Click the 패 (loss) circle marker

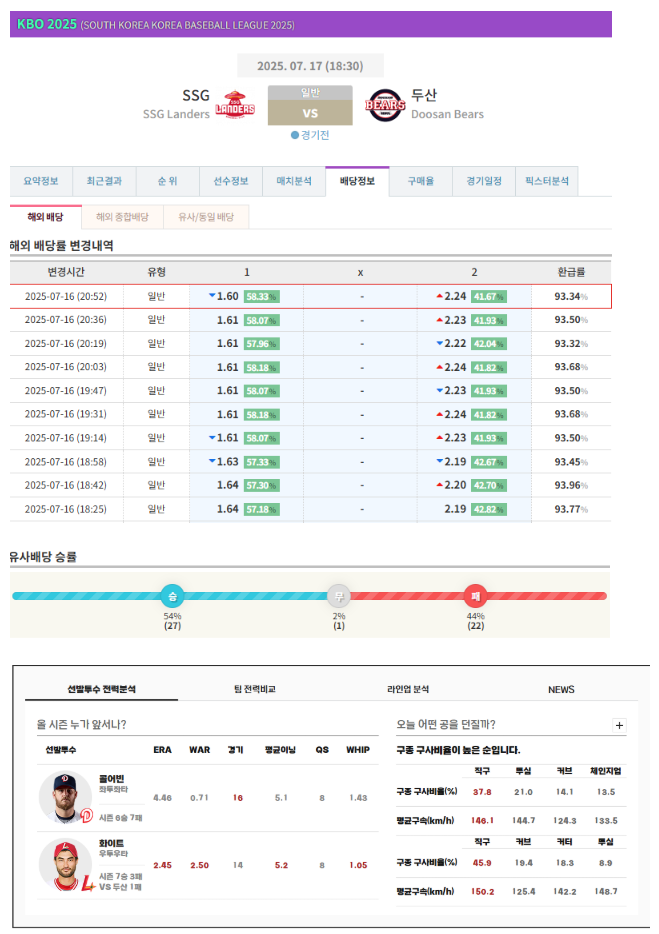click(x=475, y=596)
